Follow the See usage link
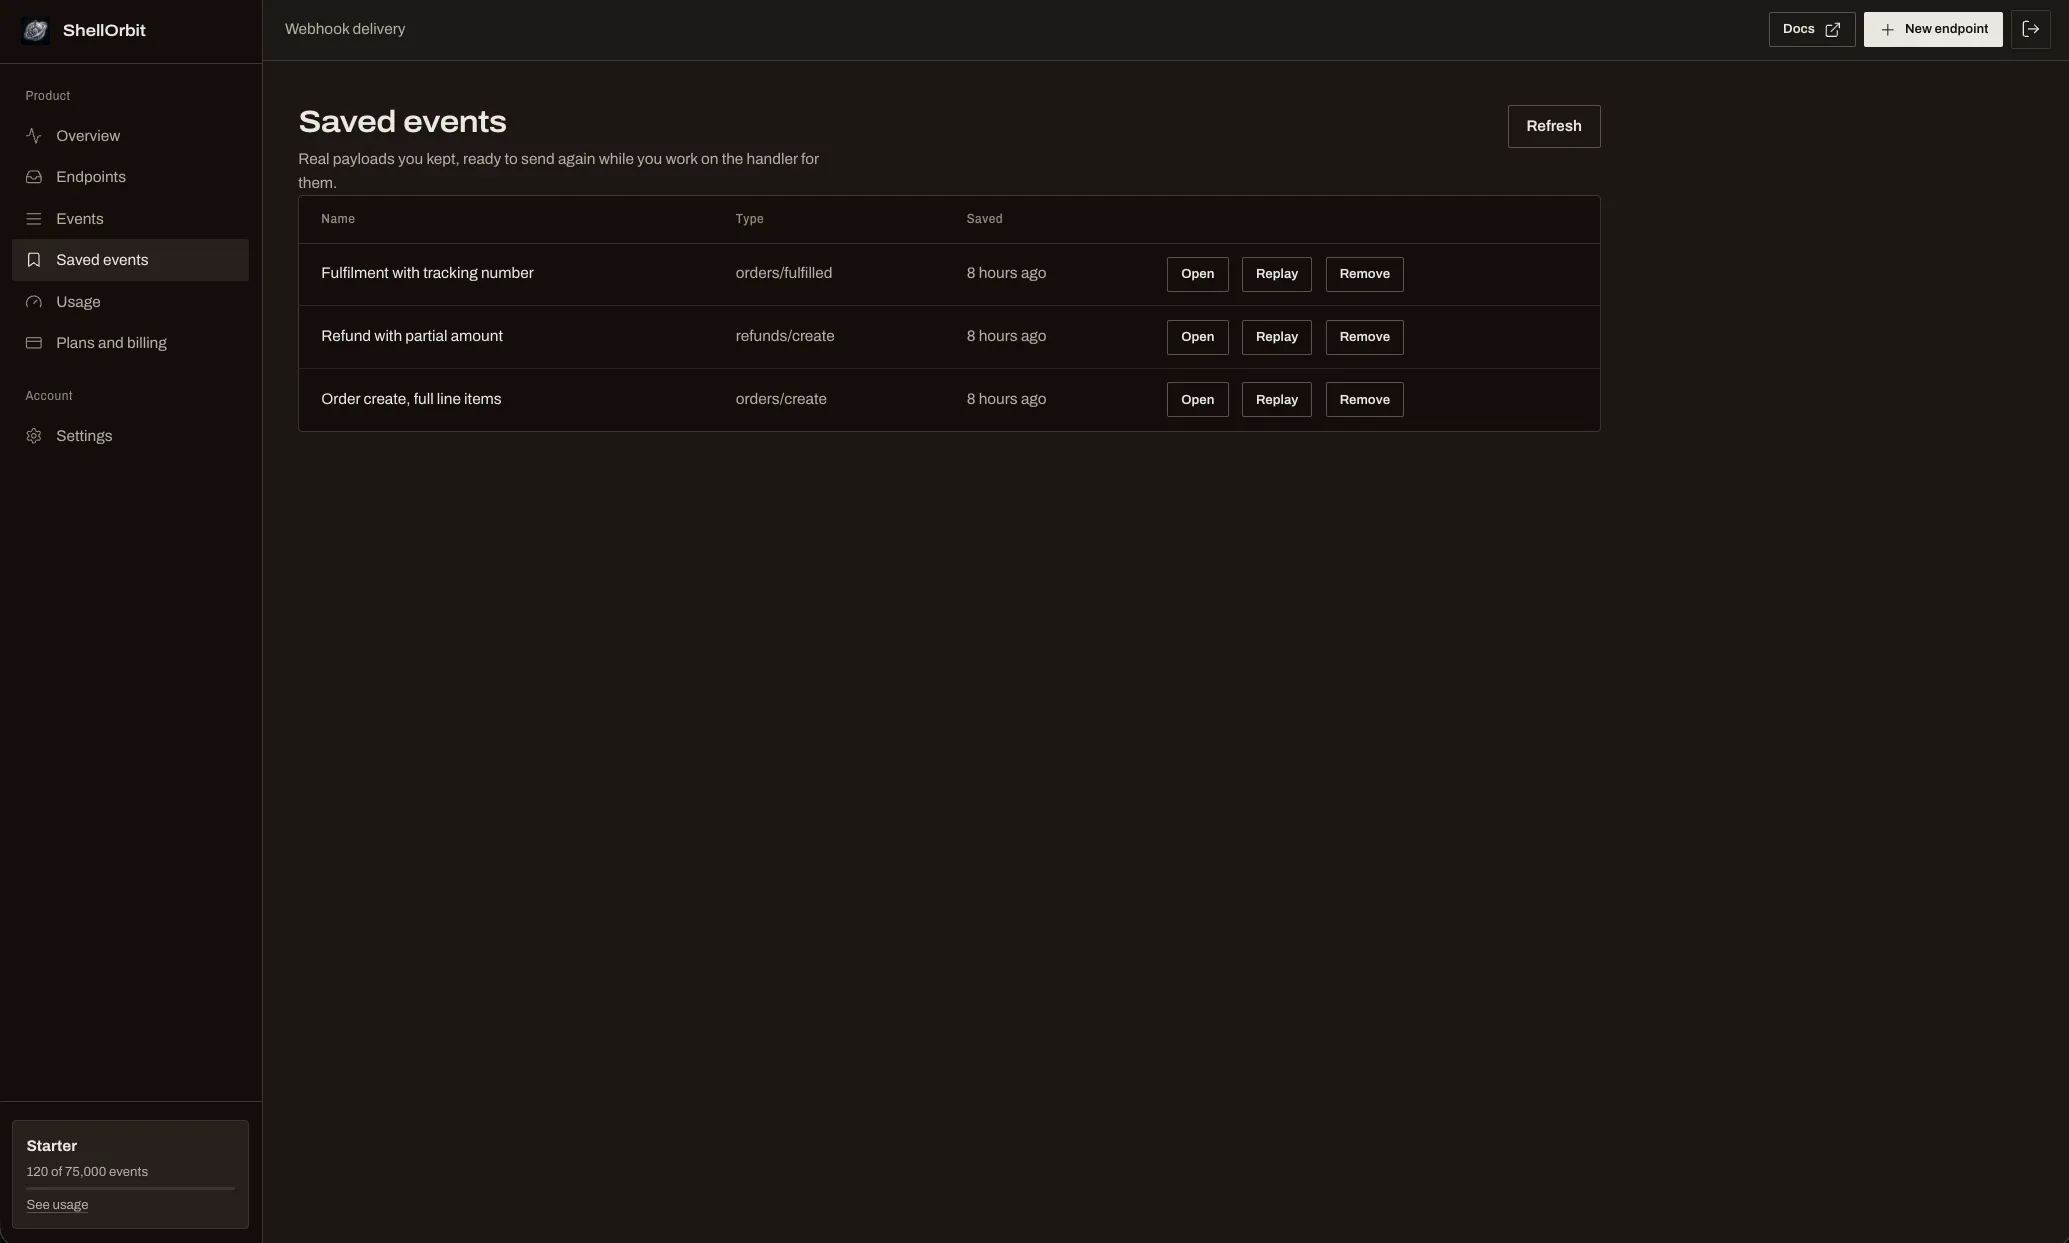 (57, 1205)
